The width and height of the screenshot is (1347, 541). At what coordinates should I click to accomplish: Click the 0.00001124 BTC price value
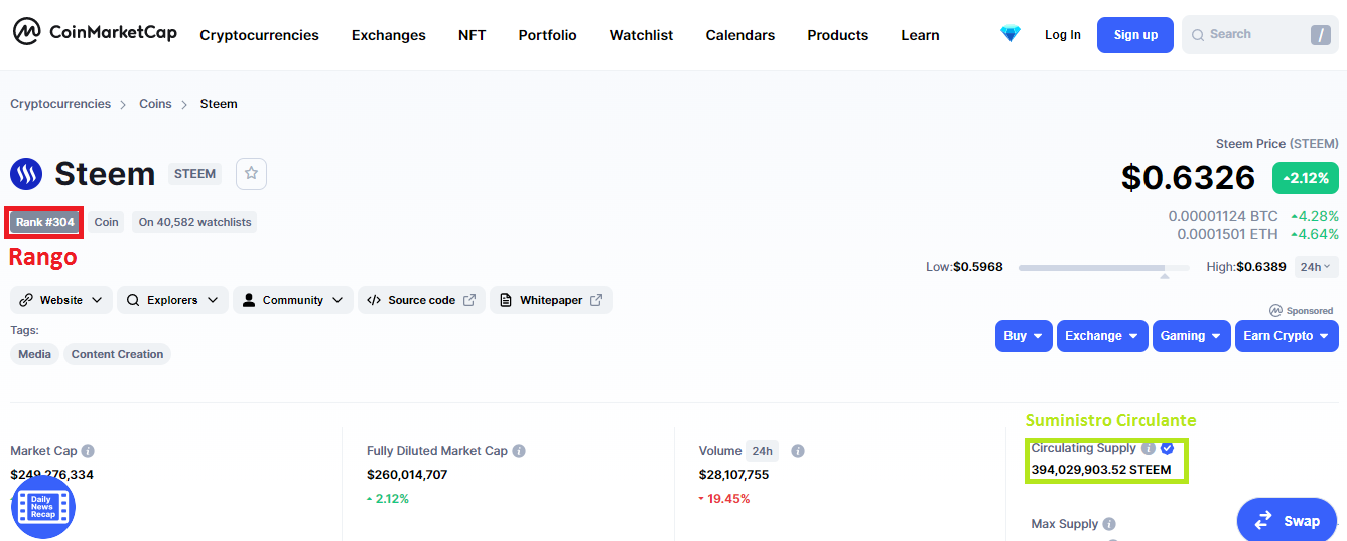click(x=1223, y=216)
